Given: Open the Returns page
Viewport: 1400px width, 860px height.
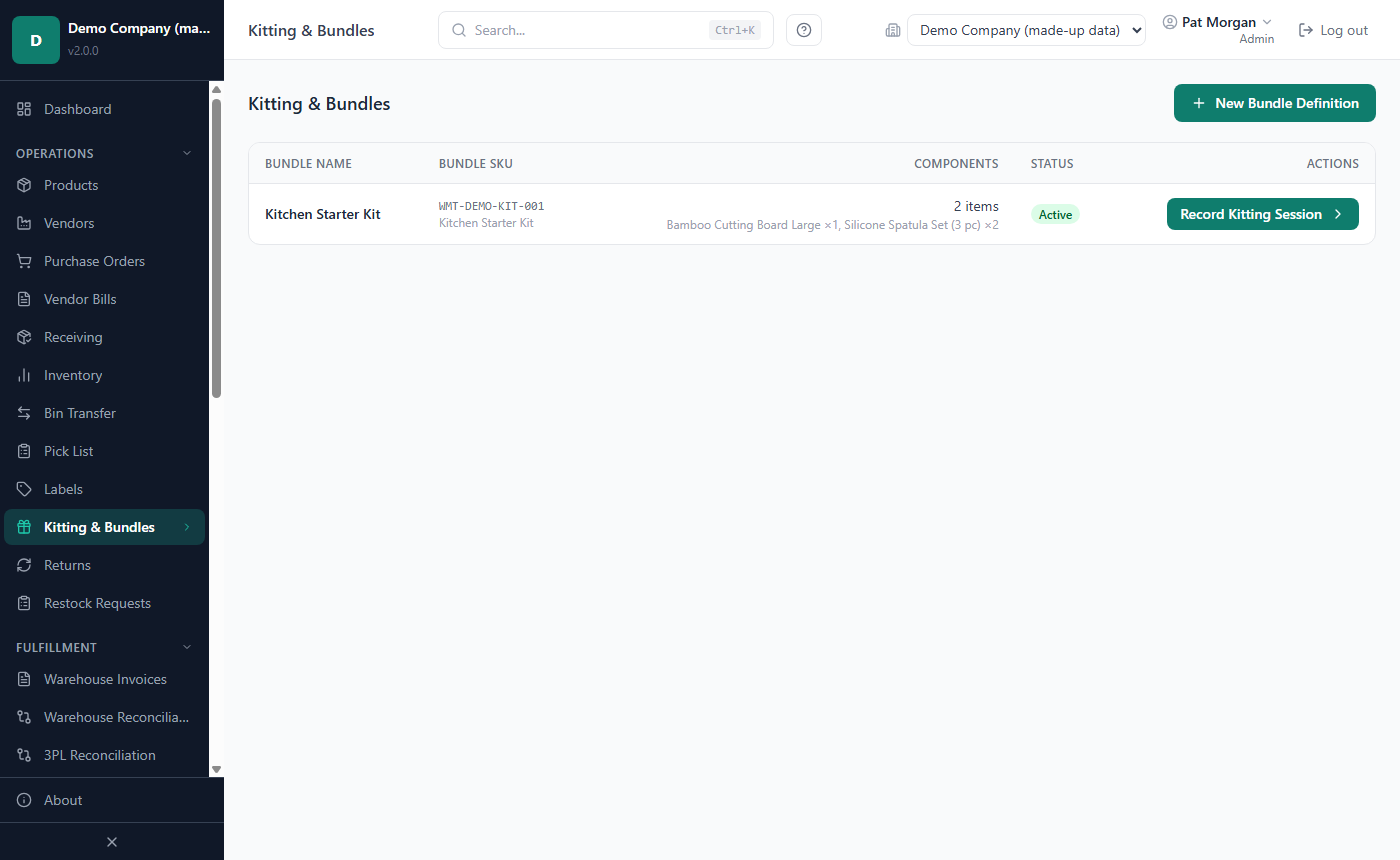Looking at the screenshot, I should coord(104,565).
